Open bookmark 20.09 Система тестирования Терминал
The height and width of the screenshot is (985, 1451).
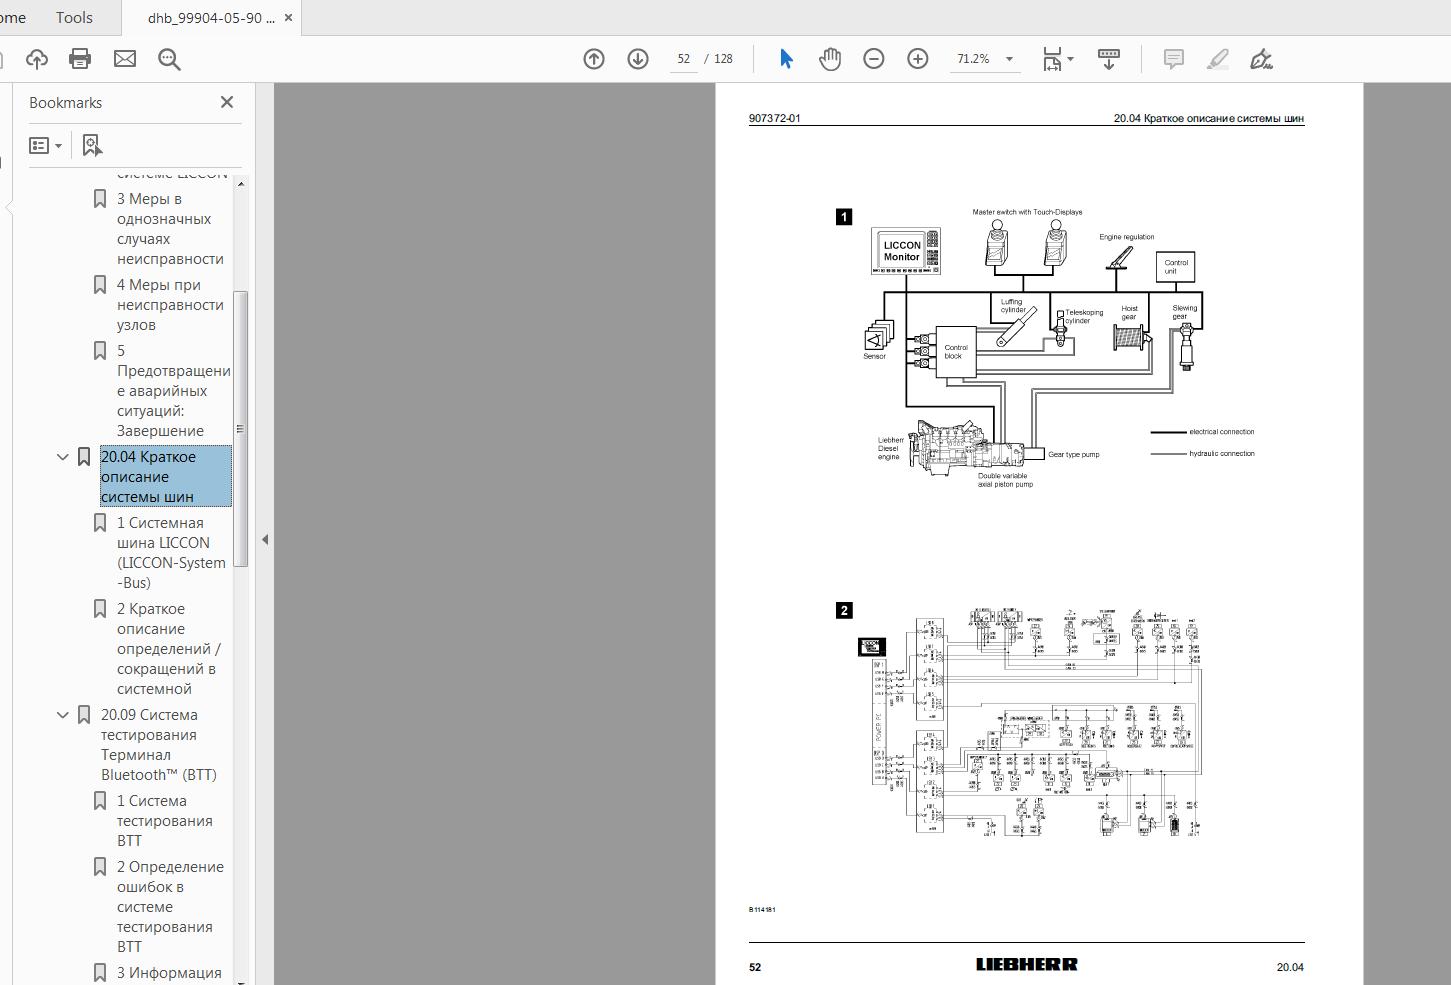(x=158, y=745)
